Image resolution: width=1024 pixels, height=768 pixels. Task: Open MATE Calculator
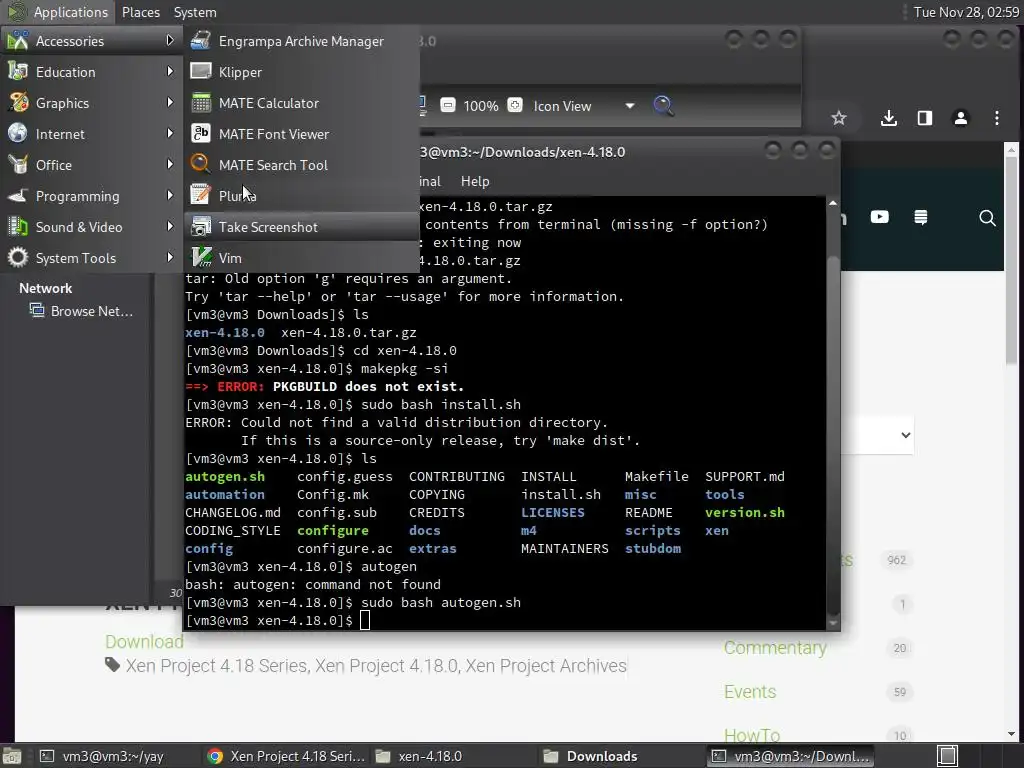pyautogui.click(x=301, y=103)
